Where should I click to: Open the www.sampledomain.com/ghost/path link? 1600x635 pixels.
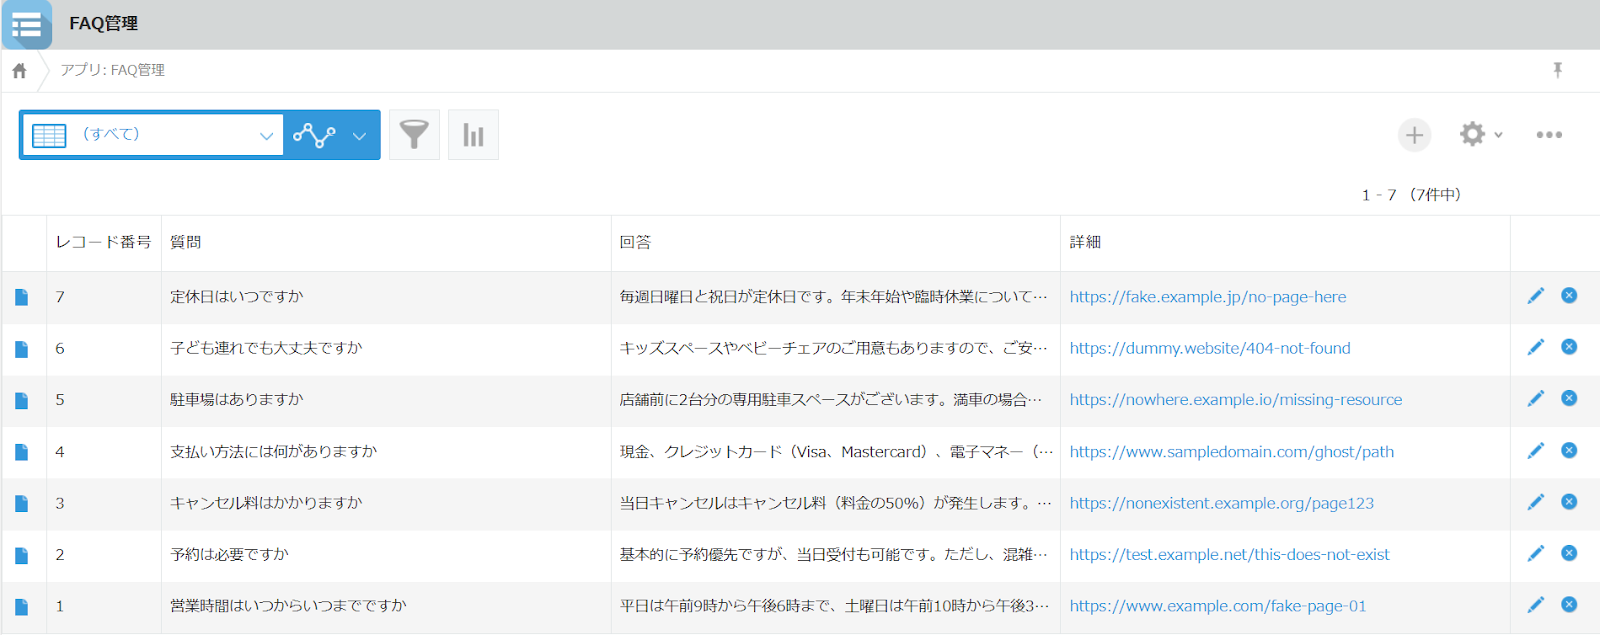(1231, 452)
